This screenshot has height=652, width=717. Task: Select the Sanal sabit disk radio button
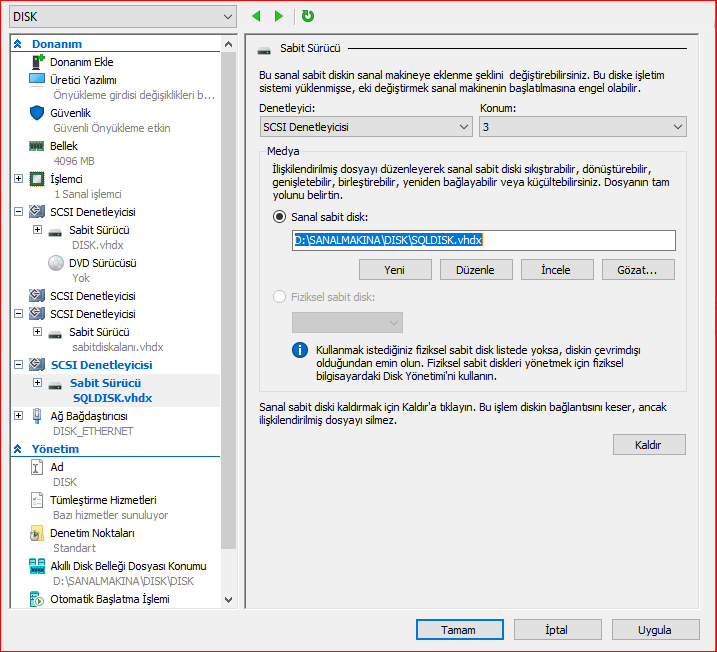click(279, 217)
